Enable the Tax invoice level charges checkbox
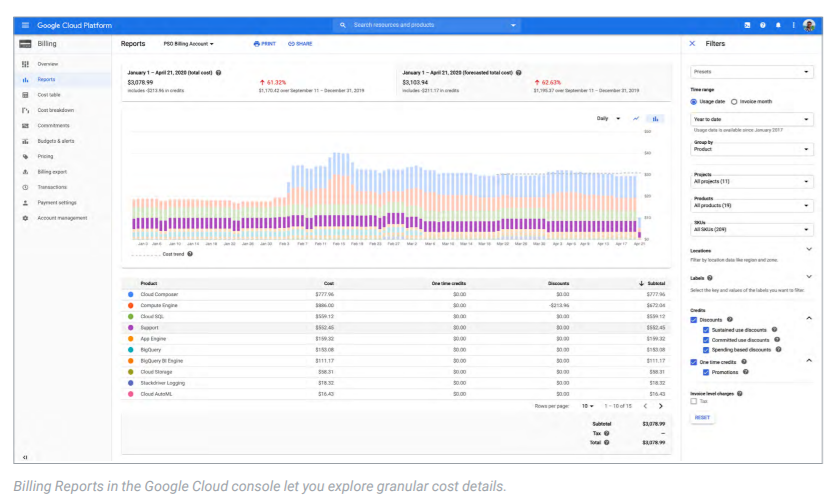 click(693, 401)
